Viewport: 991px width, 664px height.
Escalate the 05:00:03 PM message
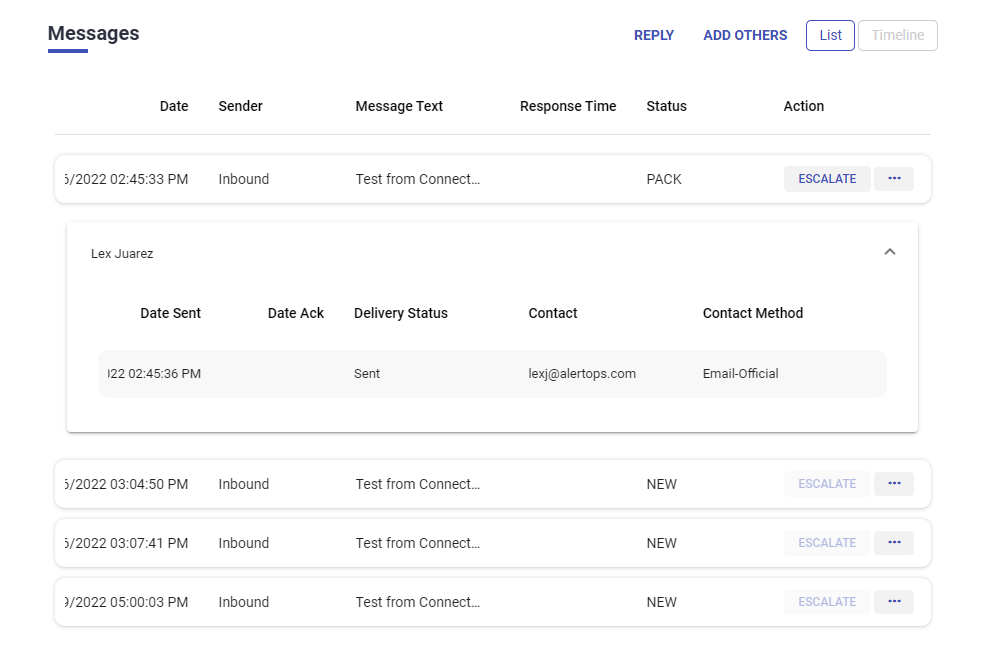point(827,602)
